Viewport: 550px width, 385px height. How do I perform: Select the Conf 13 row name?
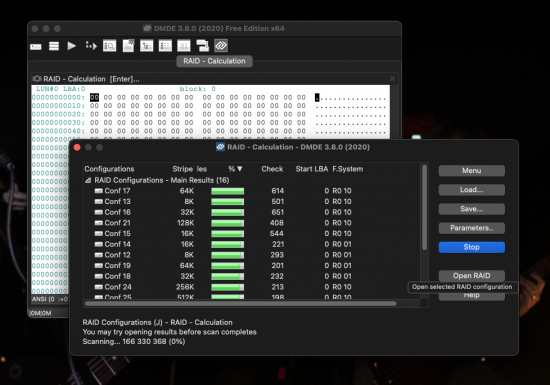tap(117, 201)
